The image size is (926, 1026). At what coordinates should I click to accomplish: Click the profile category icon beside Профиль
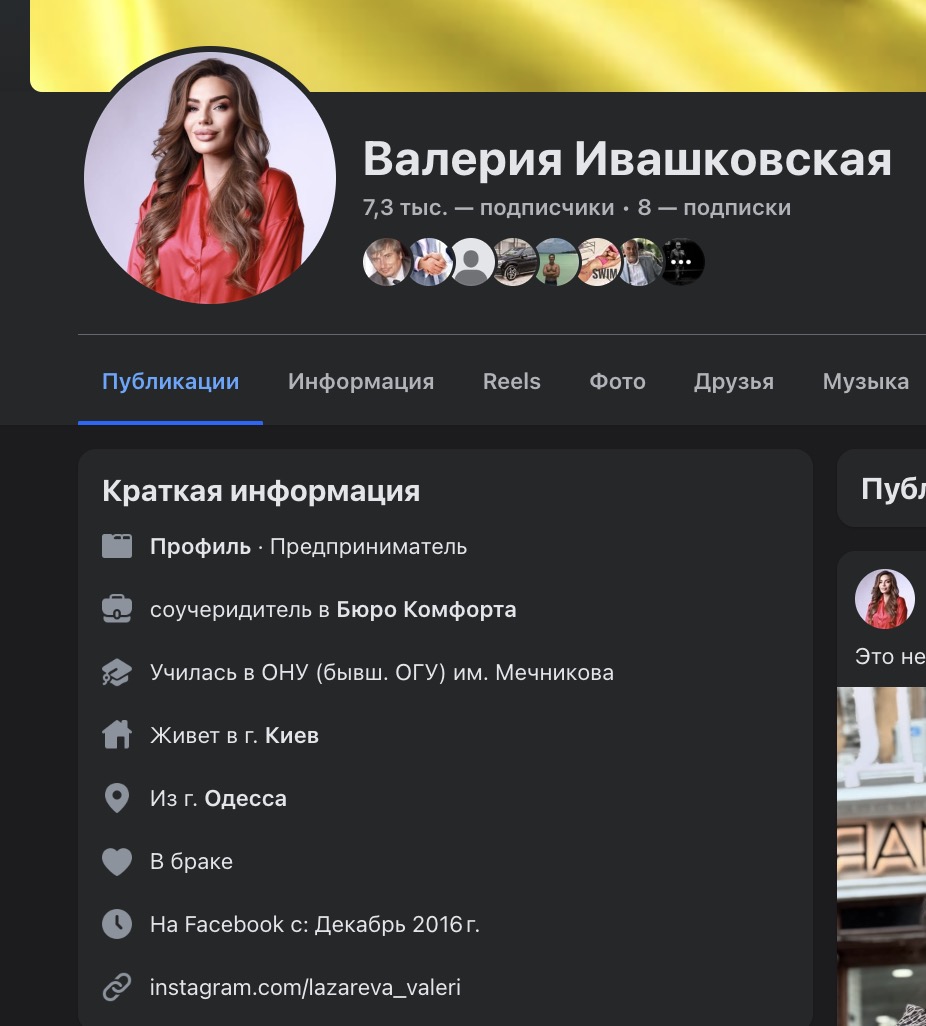point(117,546)
